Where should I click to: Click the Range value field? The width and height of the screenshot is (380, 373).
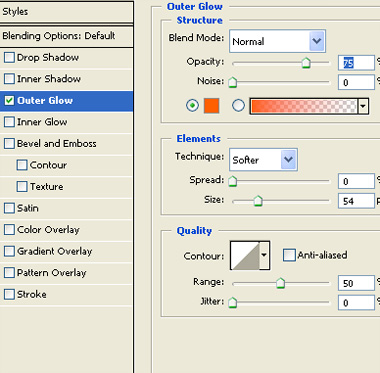click(356, 283)
